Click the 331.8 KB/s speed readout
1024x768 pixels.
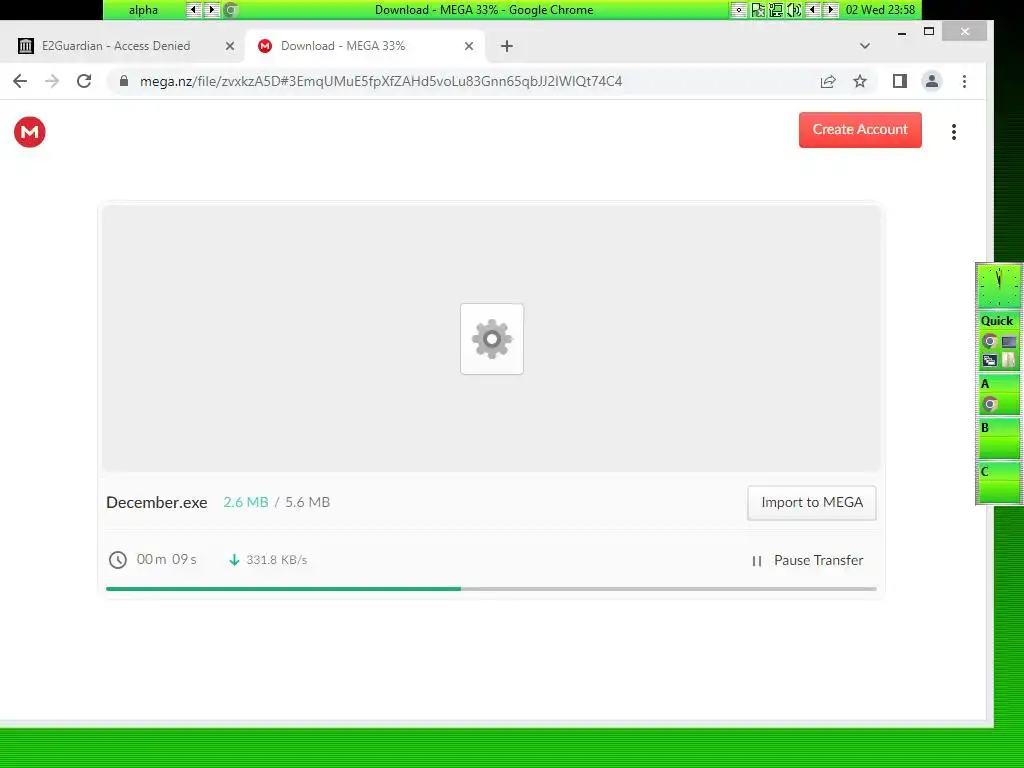(x=276, y=560)
